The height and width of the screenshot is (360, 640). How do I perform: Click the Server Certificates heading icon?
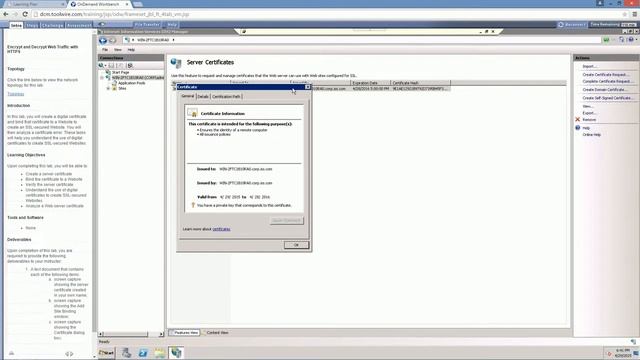click(176, 62)
